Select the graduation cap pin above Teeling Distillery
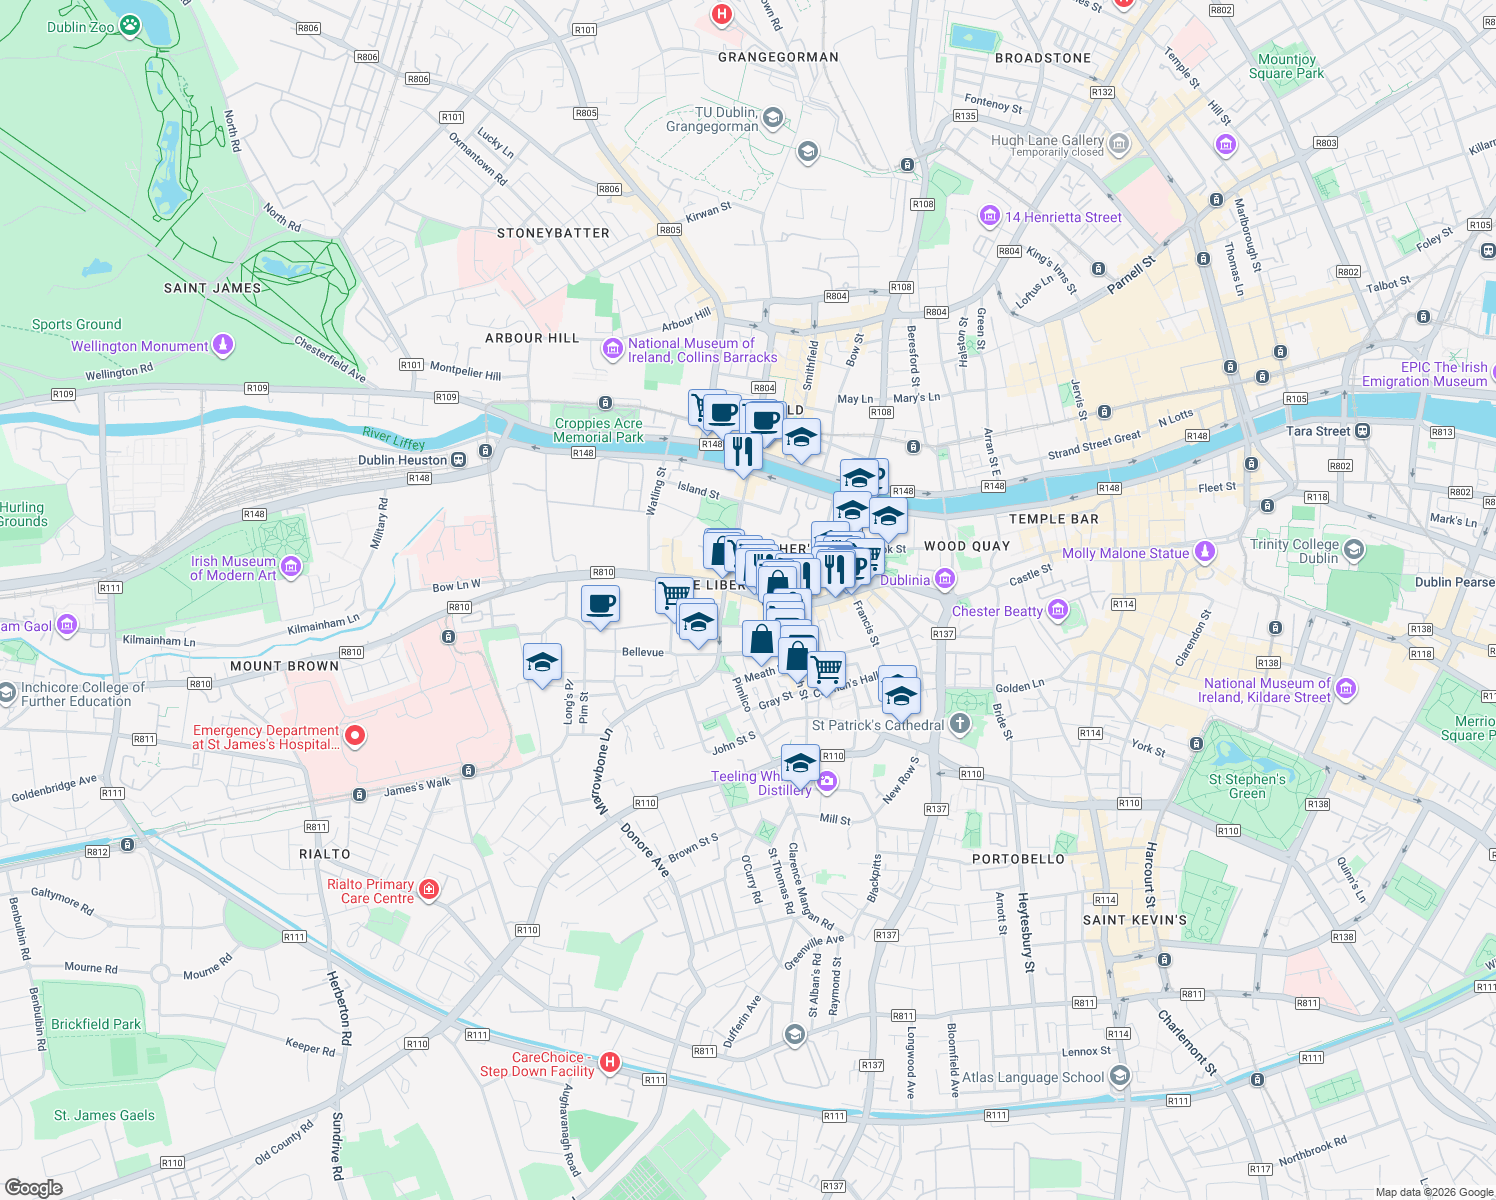The height and width of the screenshot is (1200, 1496). [x=800, y=765]
